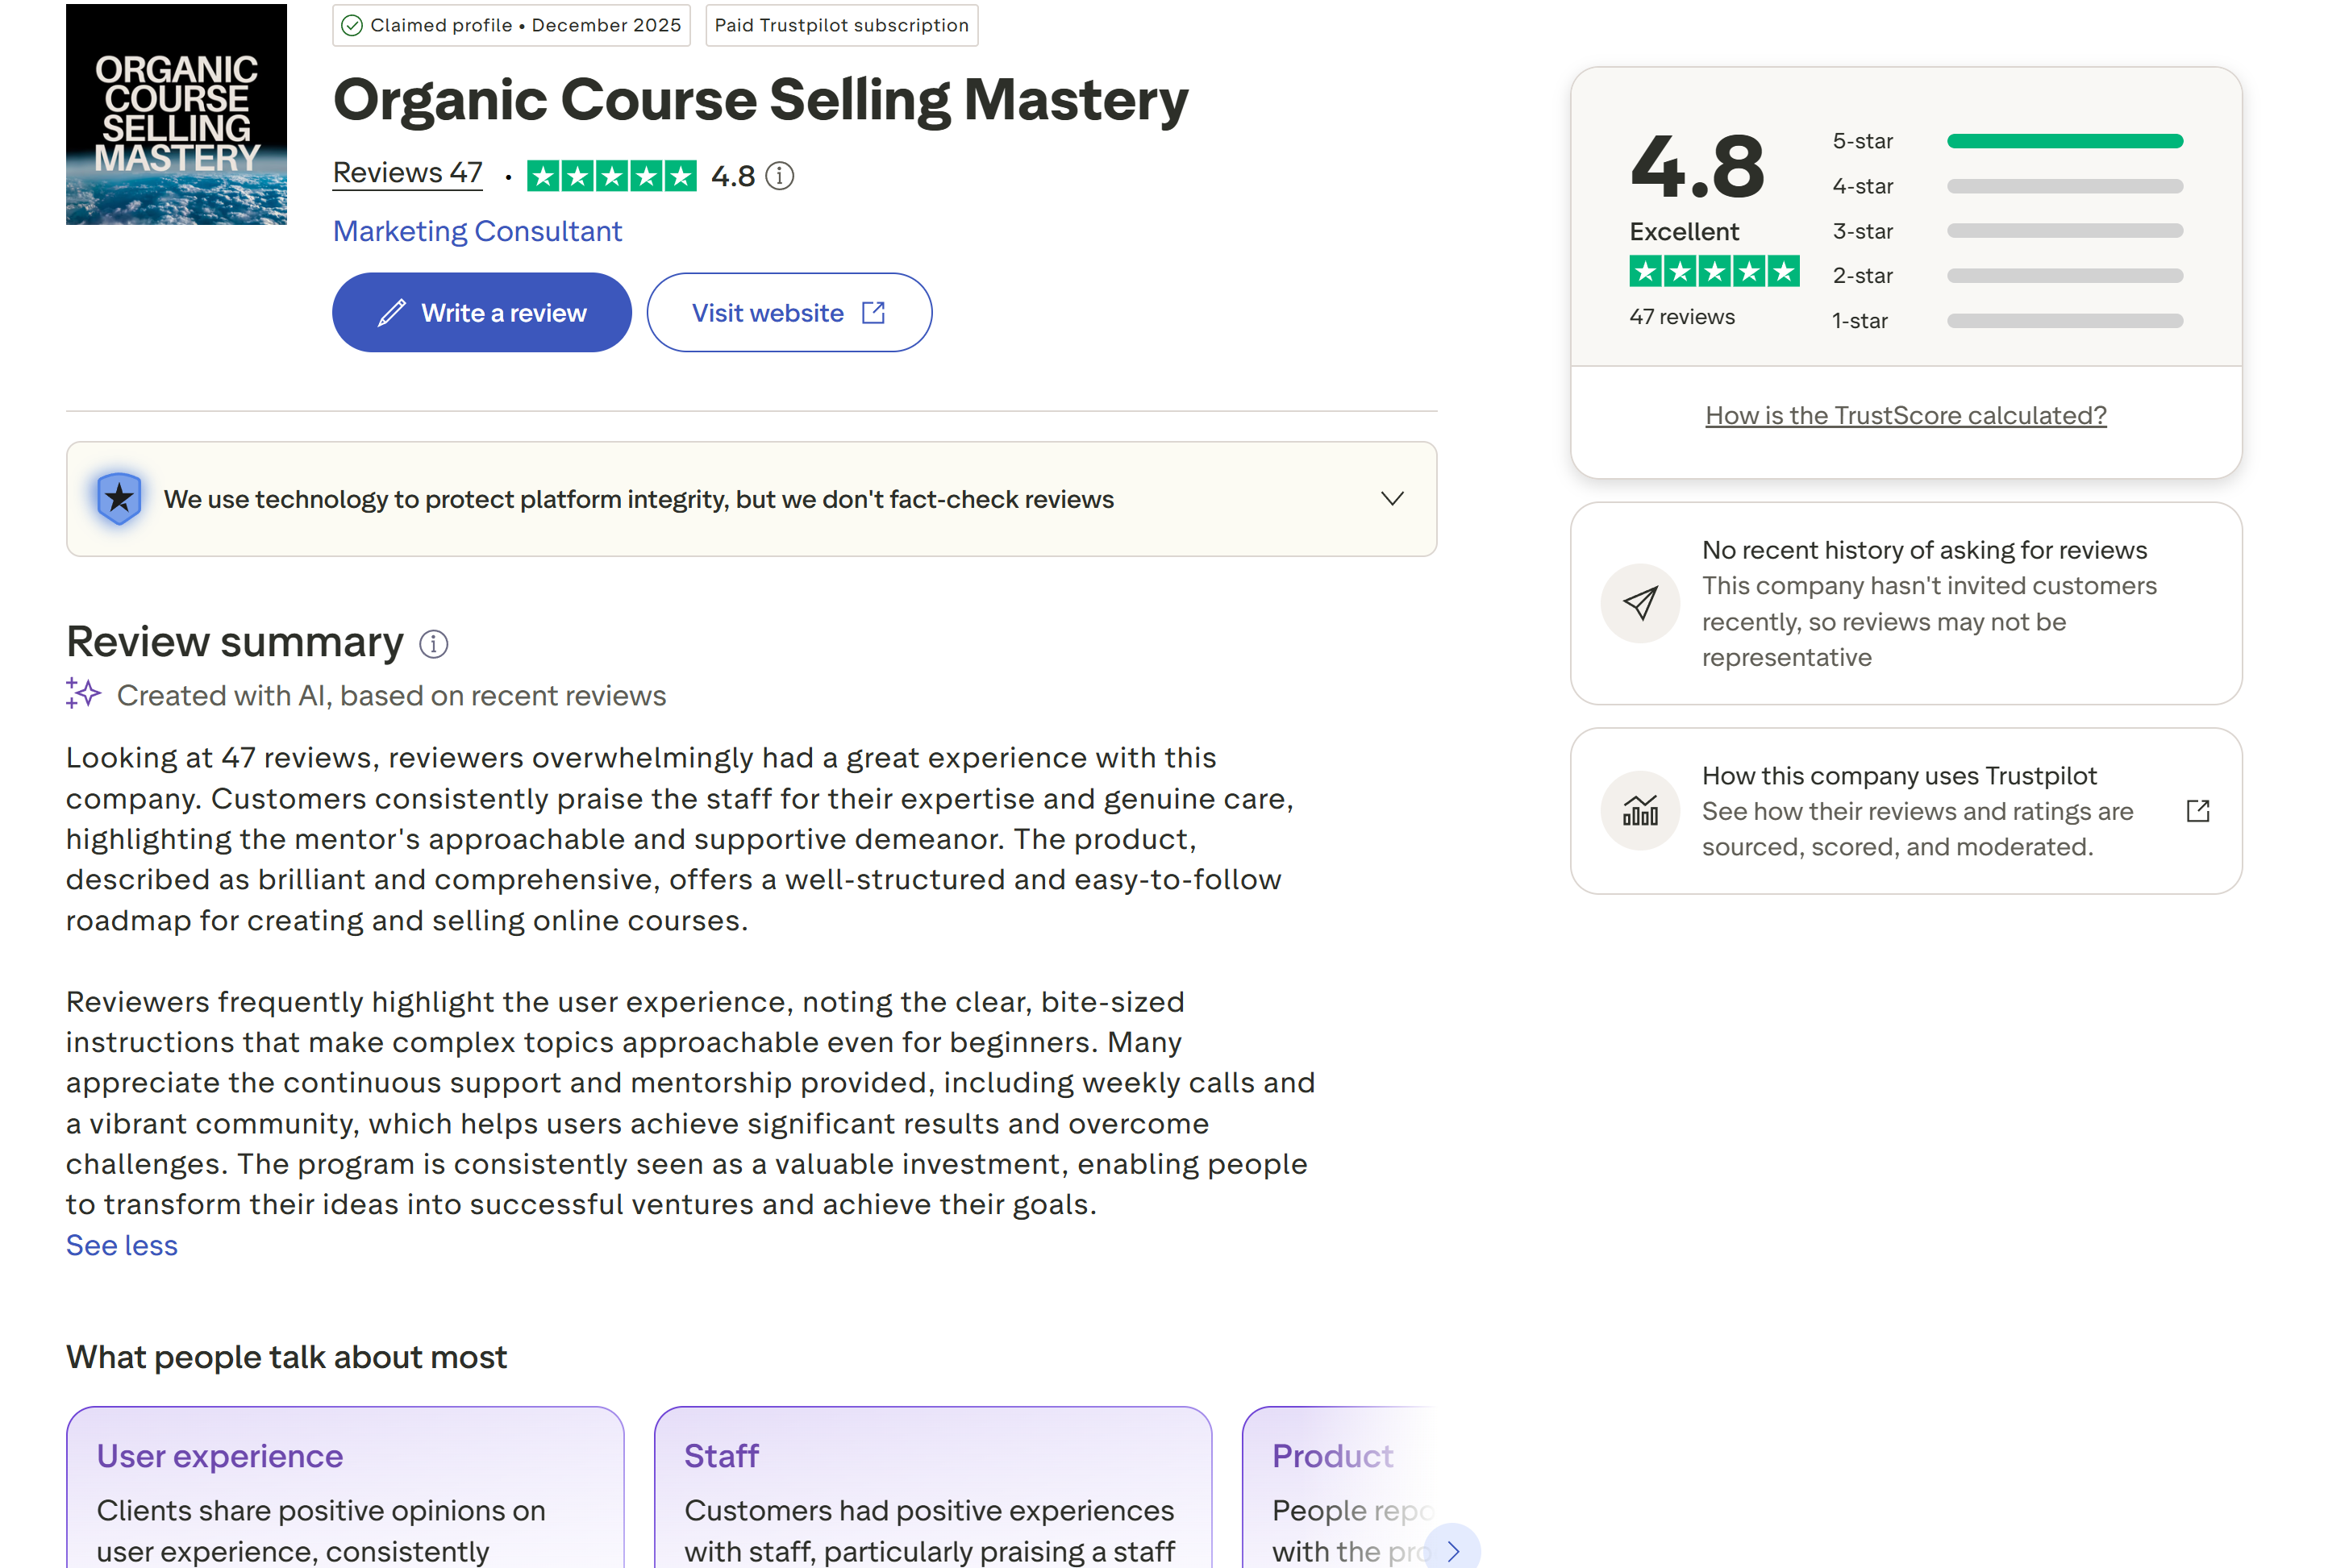Click the Paid Trustpilot subscription badge
The image size is (2349, 1568).
tap(841, 25)
